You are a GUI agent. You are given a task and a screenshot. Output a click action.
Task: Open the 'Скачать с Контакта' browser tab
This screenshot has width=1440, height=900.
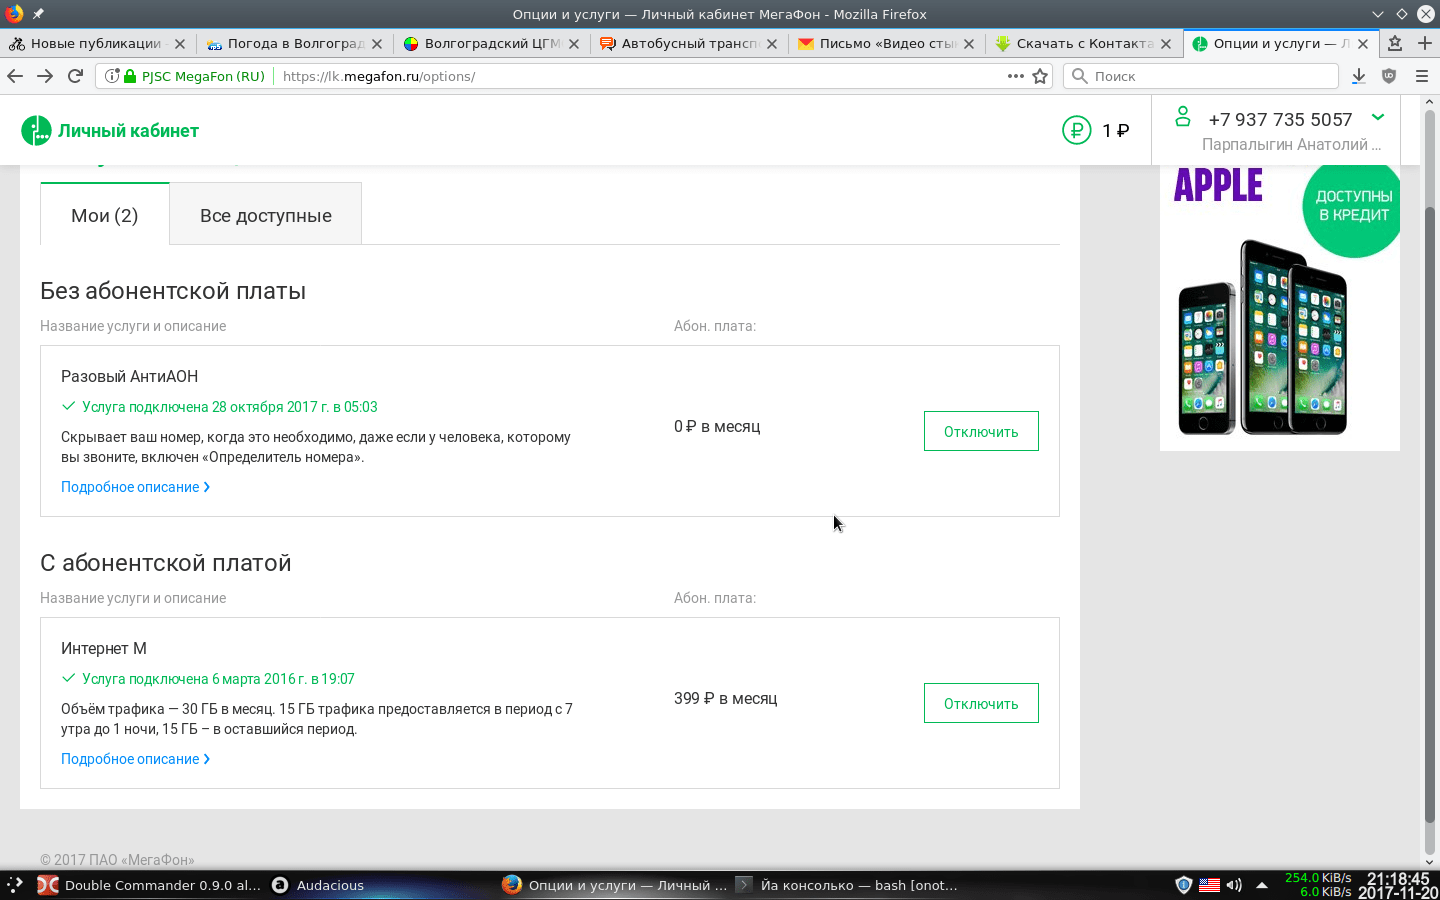[x=1082, y=43]
